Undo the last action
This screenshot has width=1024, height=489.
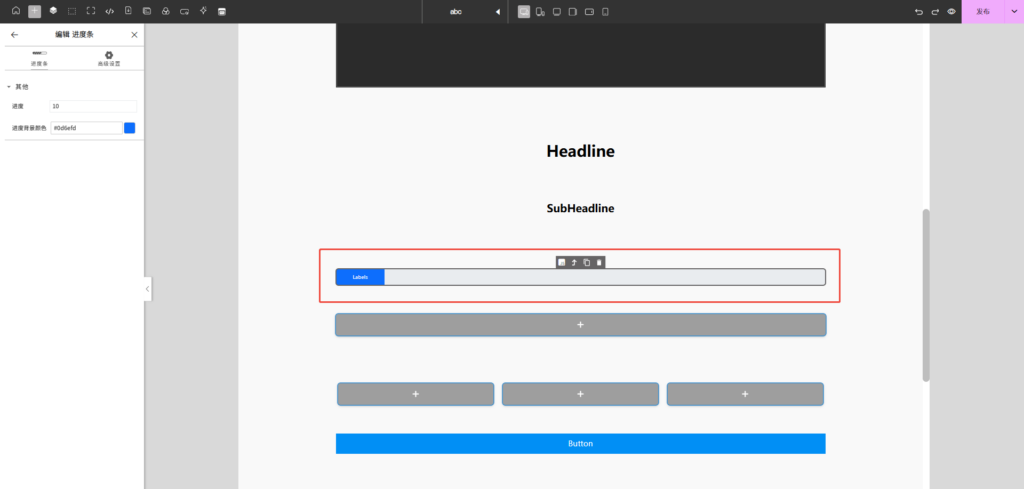pyautogui.click(x=919, y=12)
